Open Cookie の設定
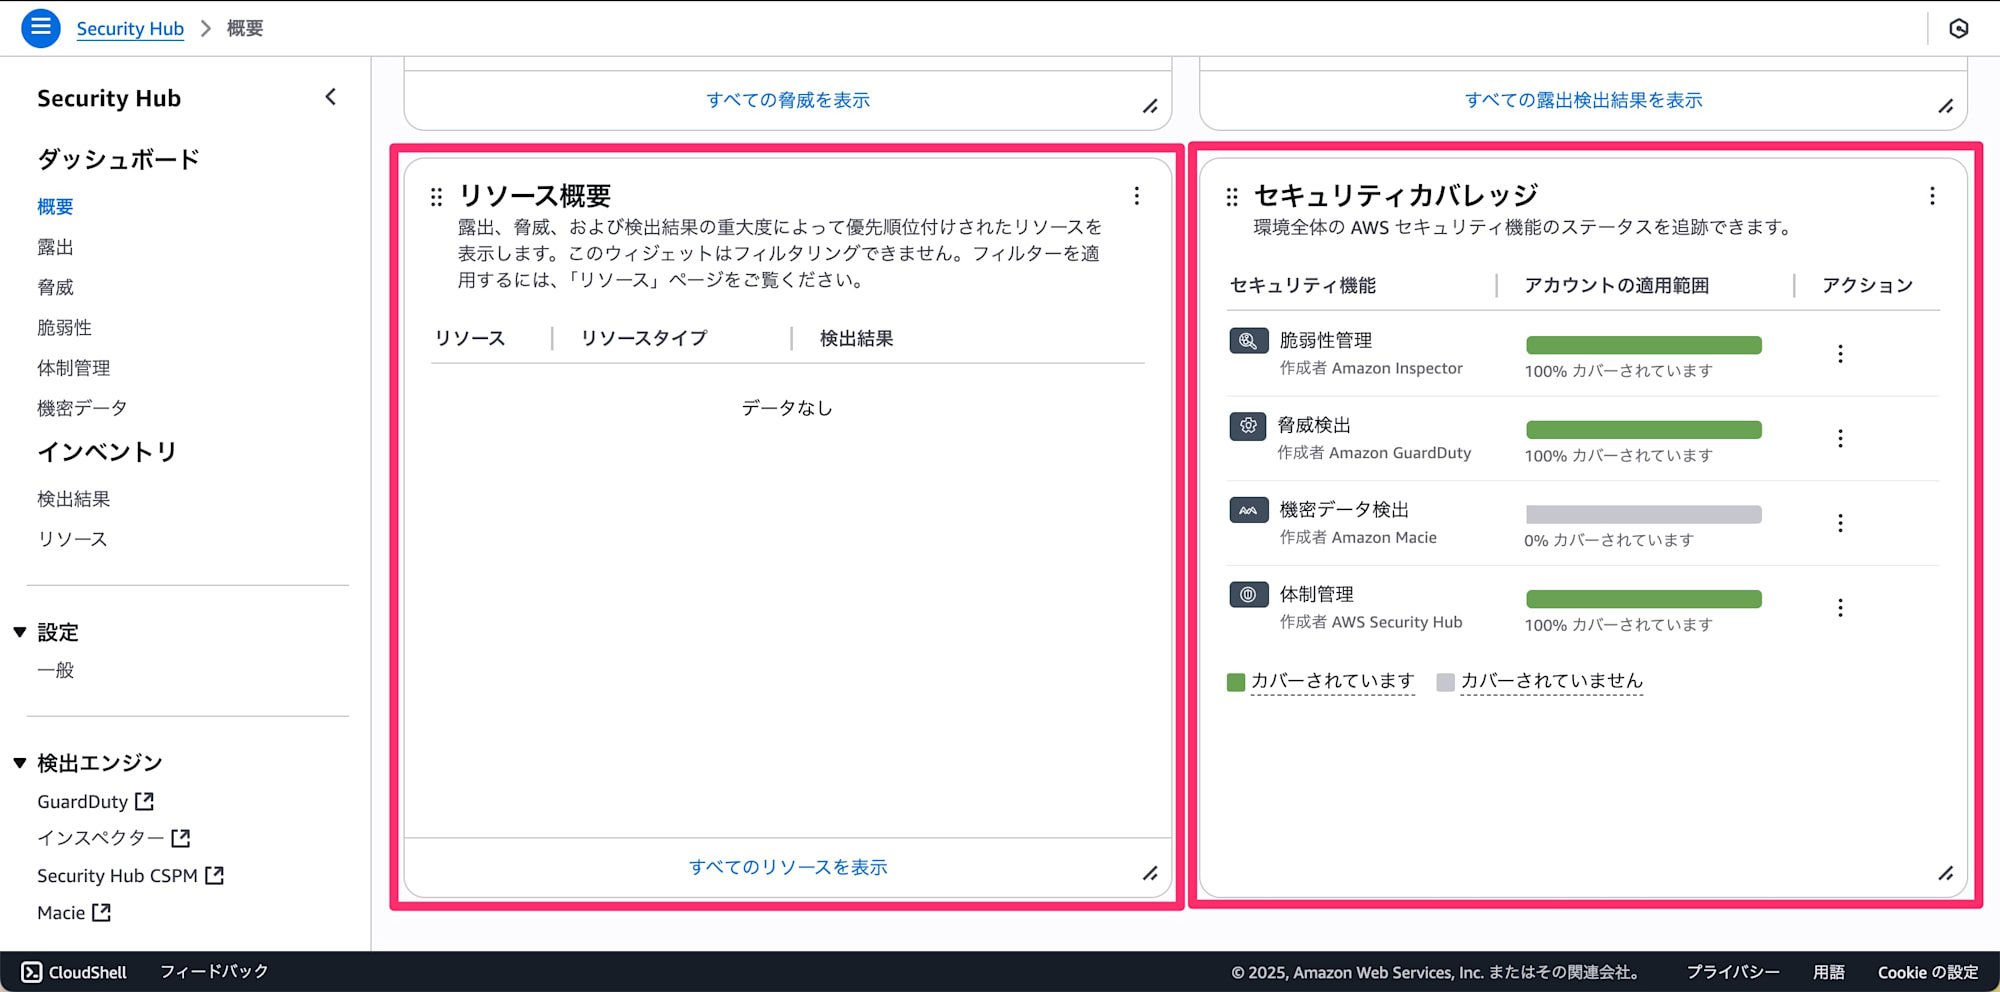The width and height of the screenshot is (2000, 992). 1928,972
